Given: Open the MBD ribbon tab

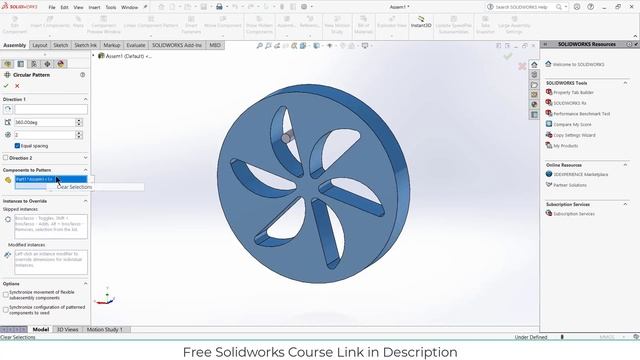Looking at the screenshot, I should (215, 45).
